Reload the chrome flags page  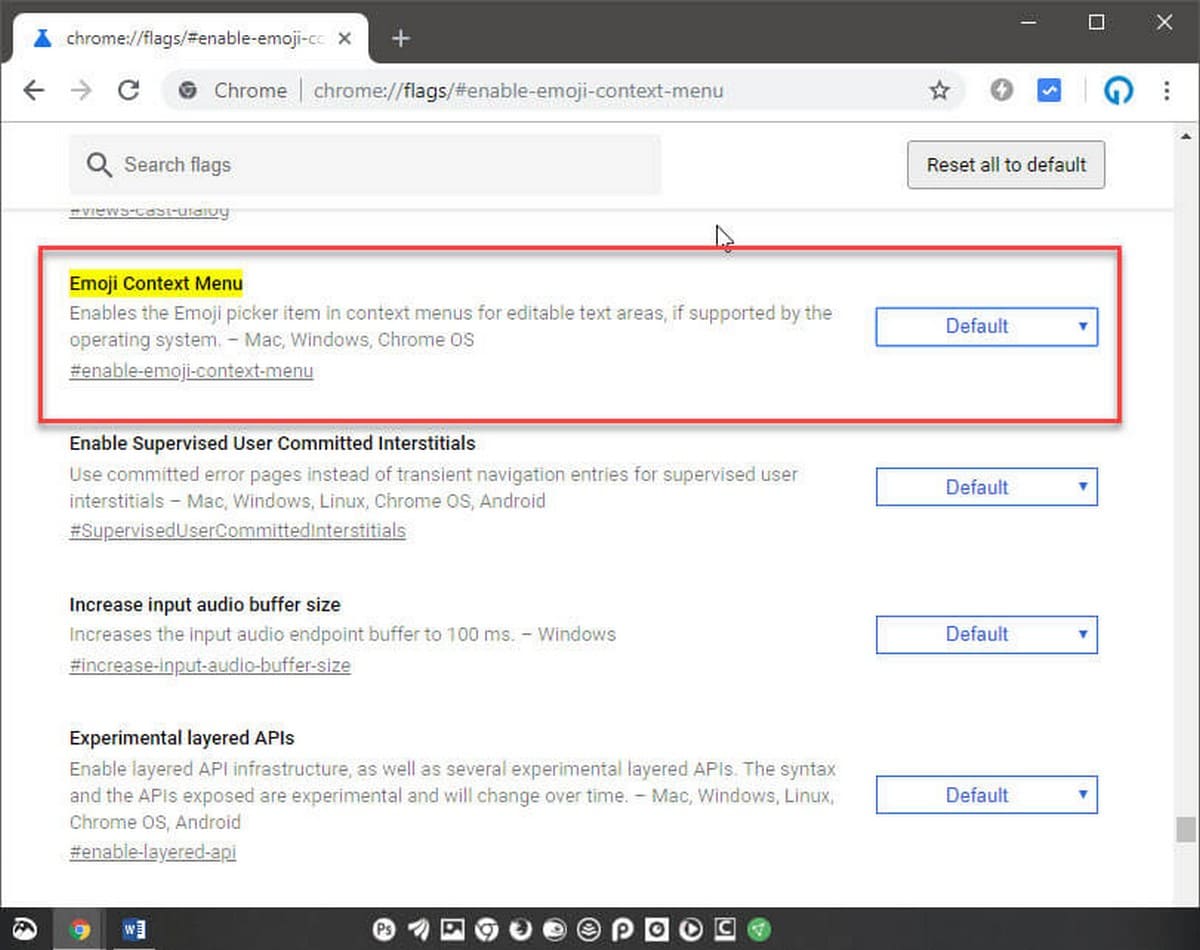coord(128,90)
